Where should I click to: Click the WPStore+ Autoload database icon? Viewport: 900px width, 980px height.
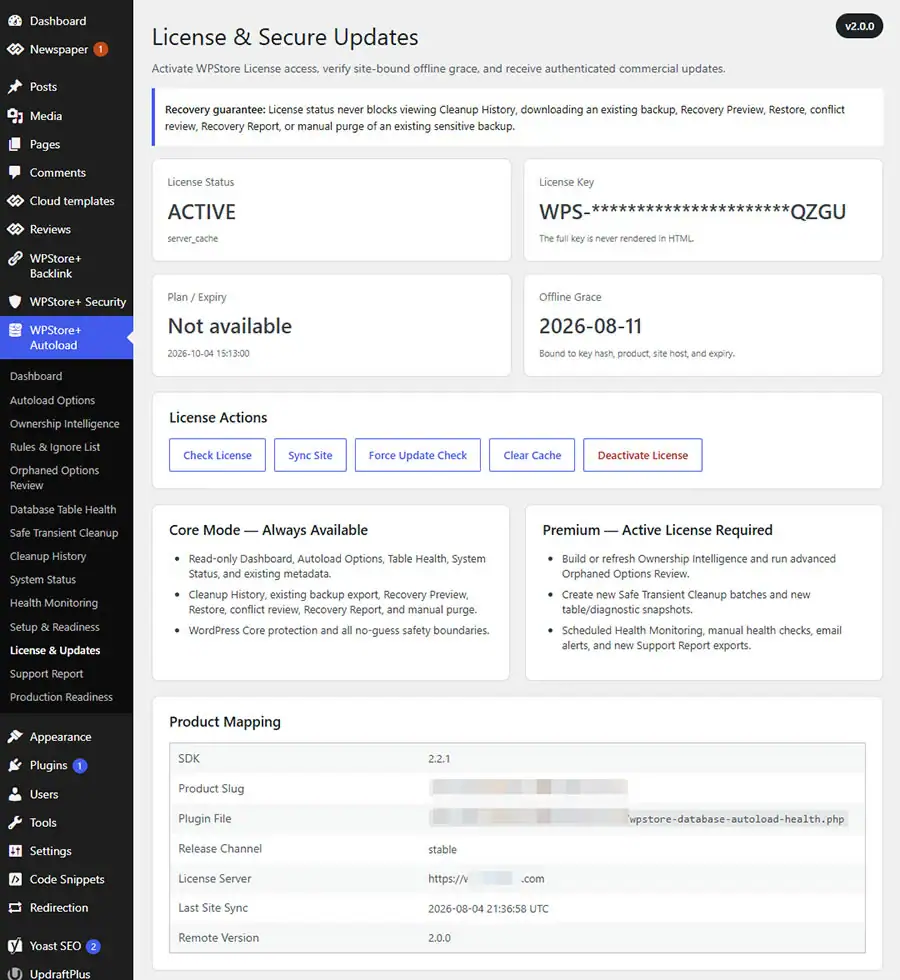pos(15,331)
